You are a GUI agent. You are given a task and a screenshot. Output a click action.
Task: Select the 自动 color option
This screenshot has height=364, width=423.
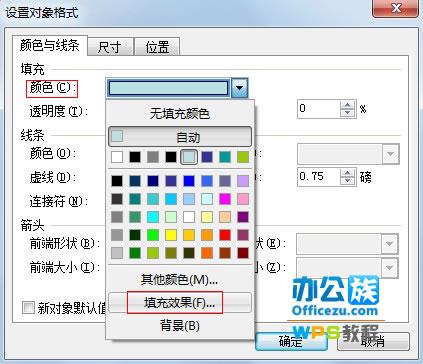180,137
